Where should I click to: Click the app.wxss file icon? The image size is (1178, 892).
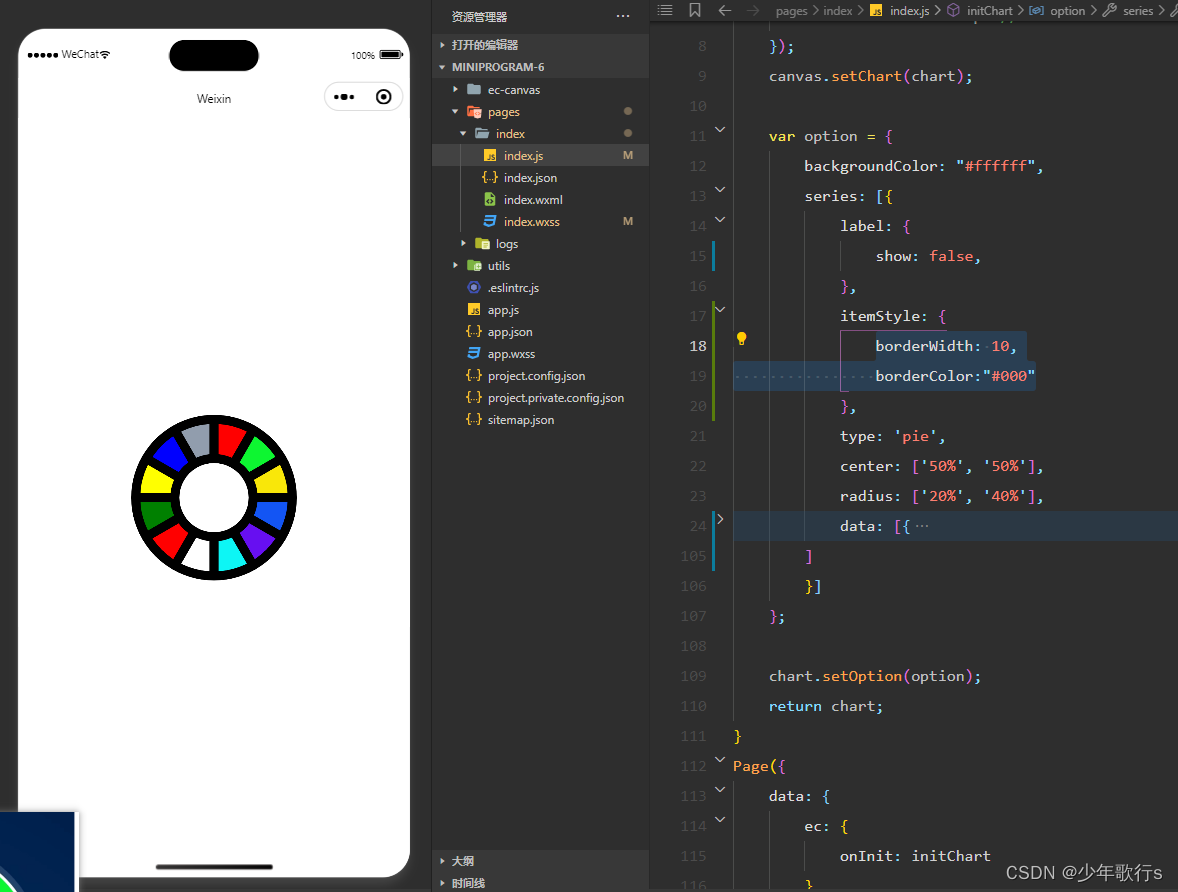[474, 353]
